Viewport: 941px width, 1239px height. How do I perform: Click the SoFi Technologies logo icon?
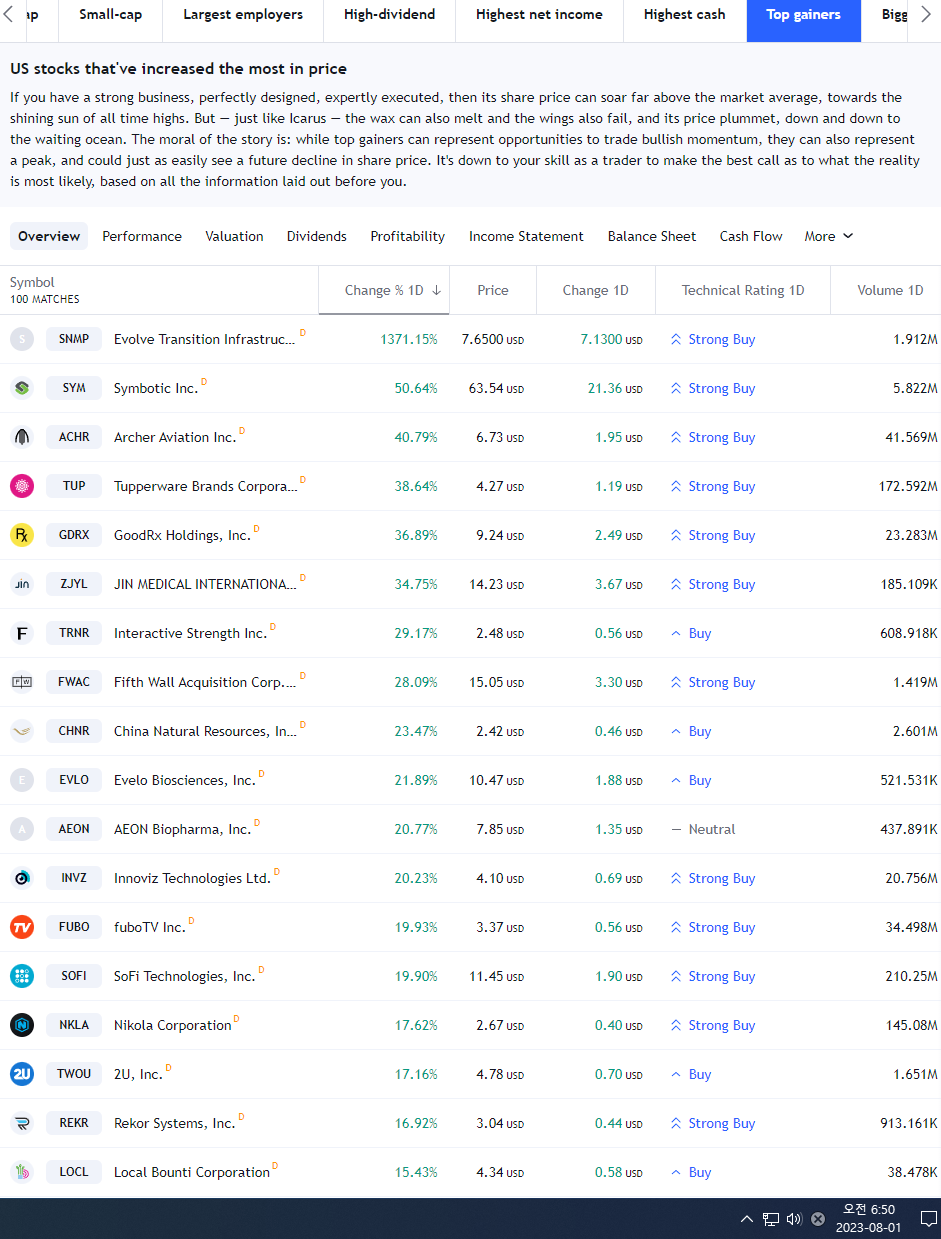(x=22, y=976)
